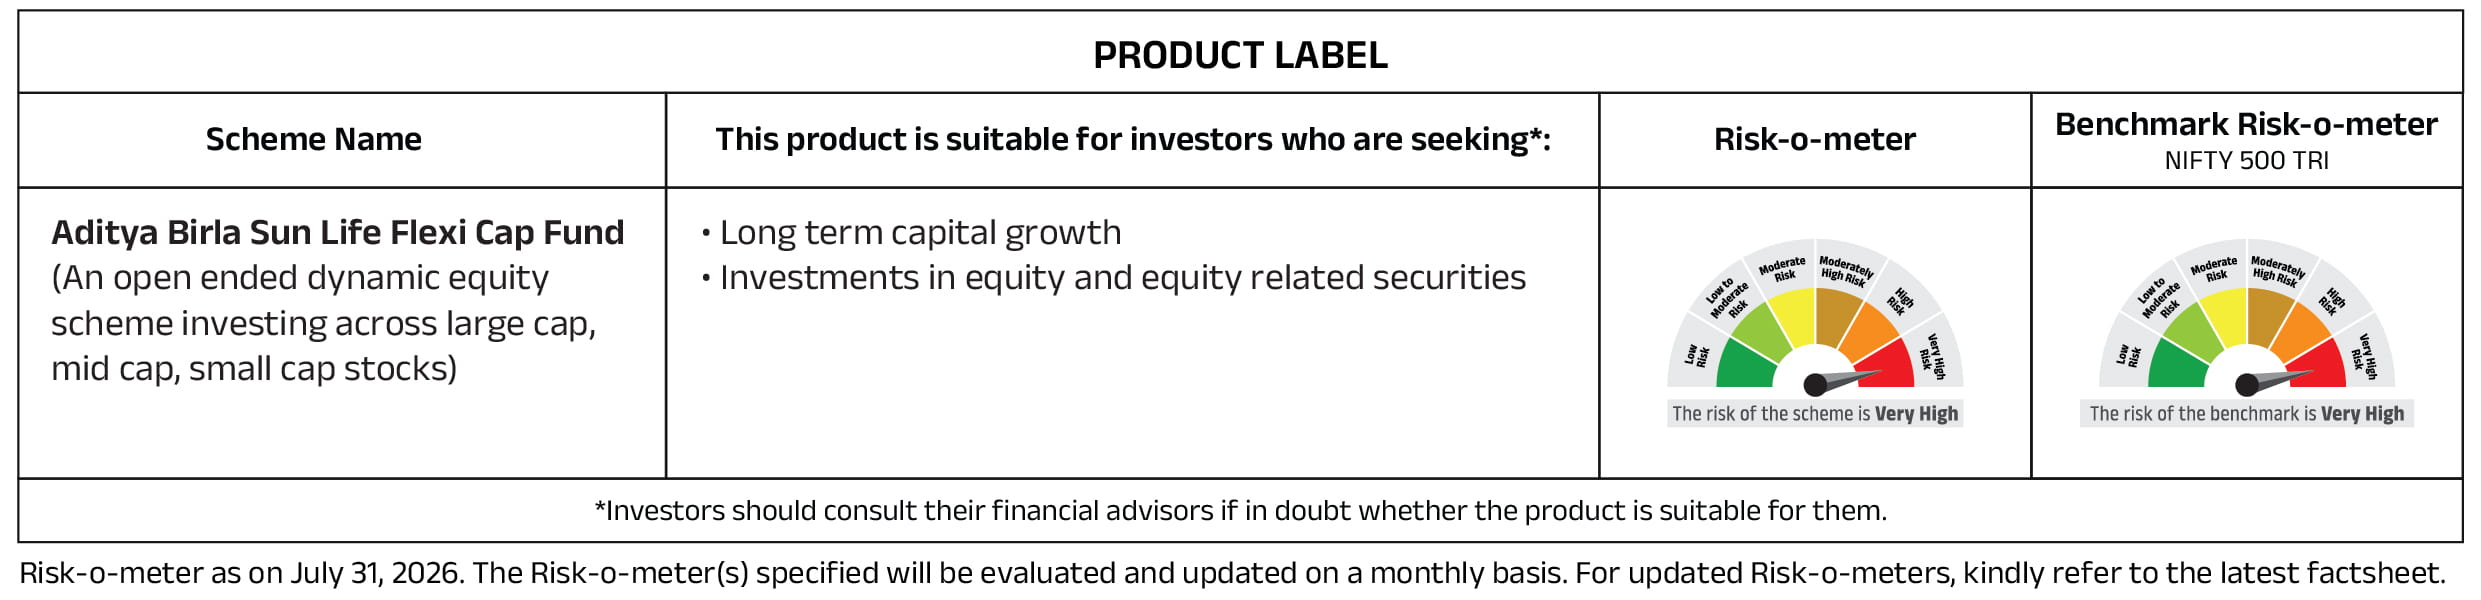Select the Aditya Birla Sun Life Flexi Cap Fund name

[338, 232]
